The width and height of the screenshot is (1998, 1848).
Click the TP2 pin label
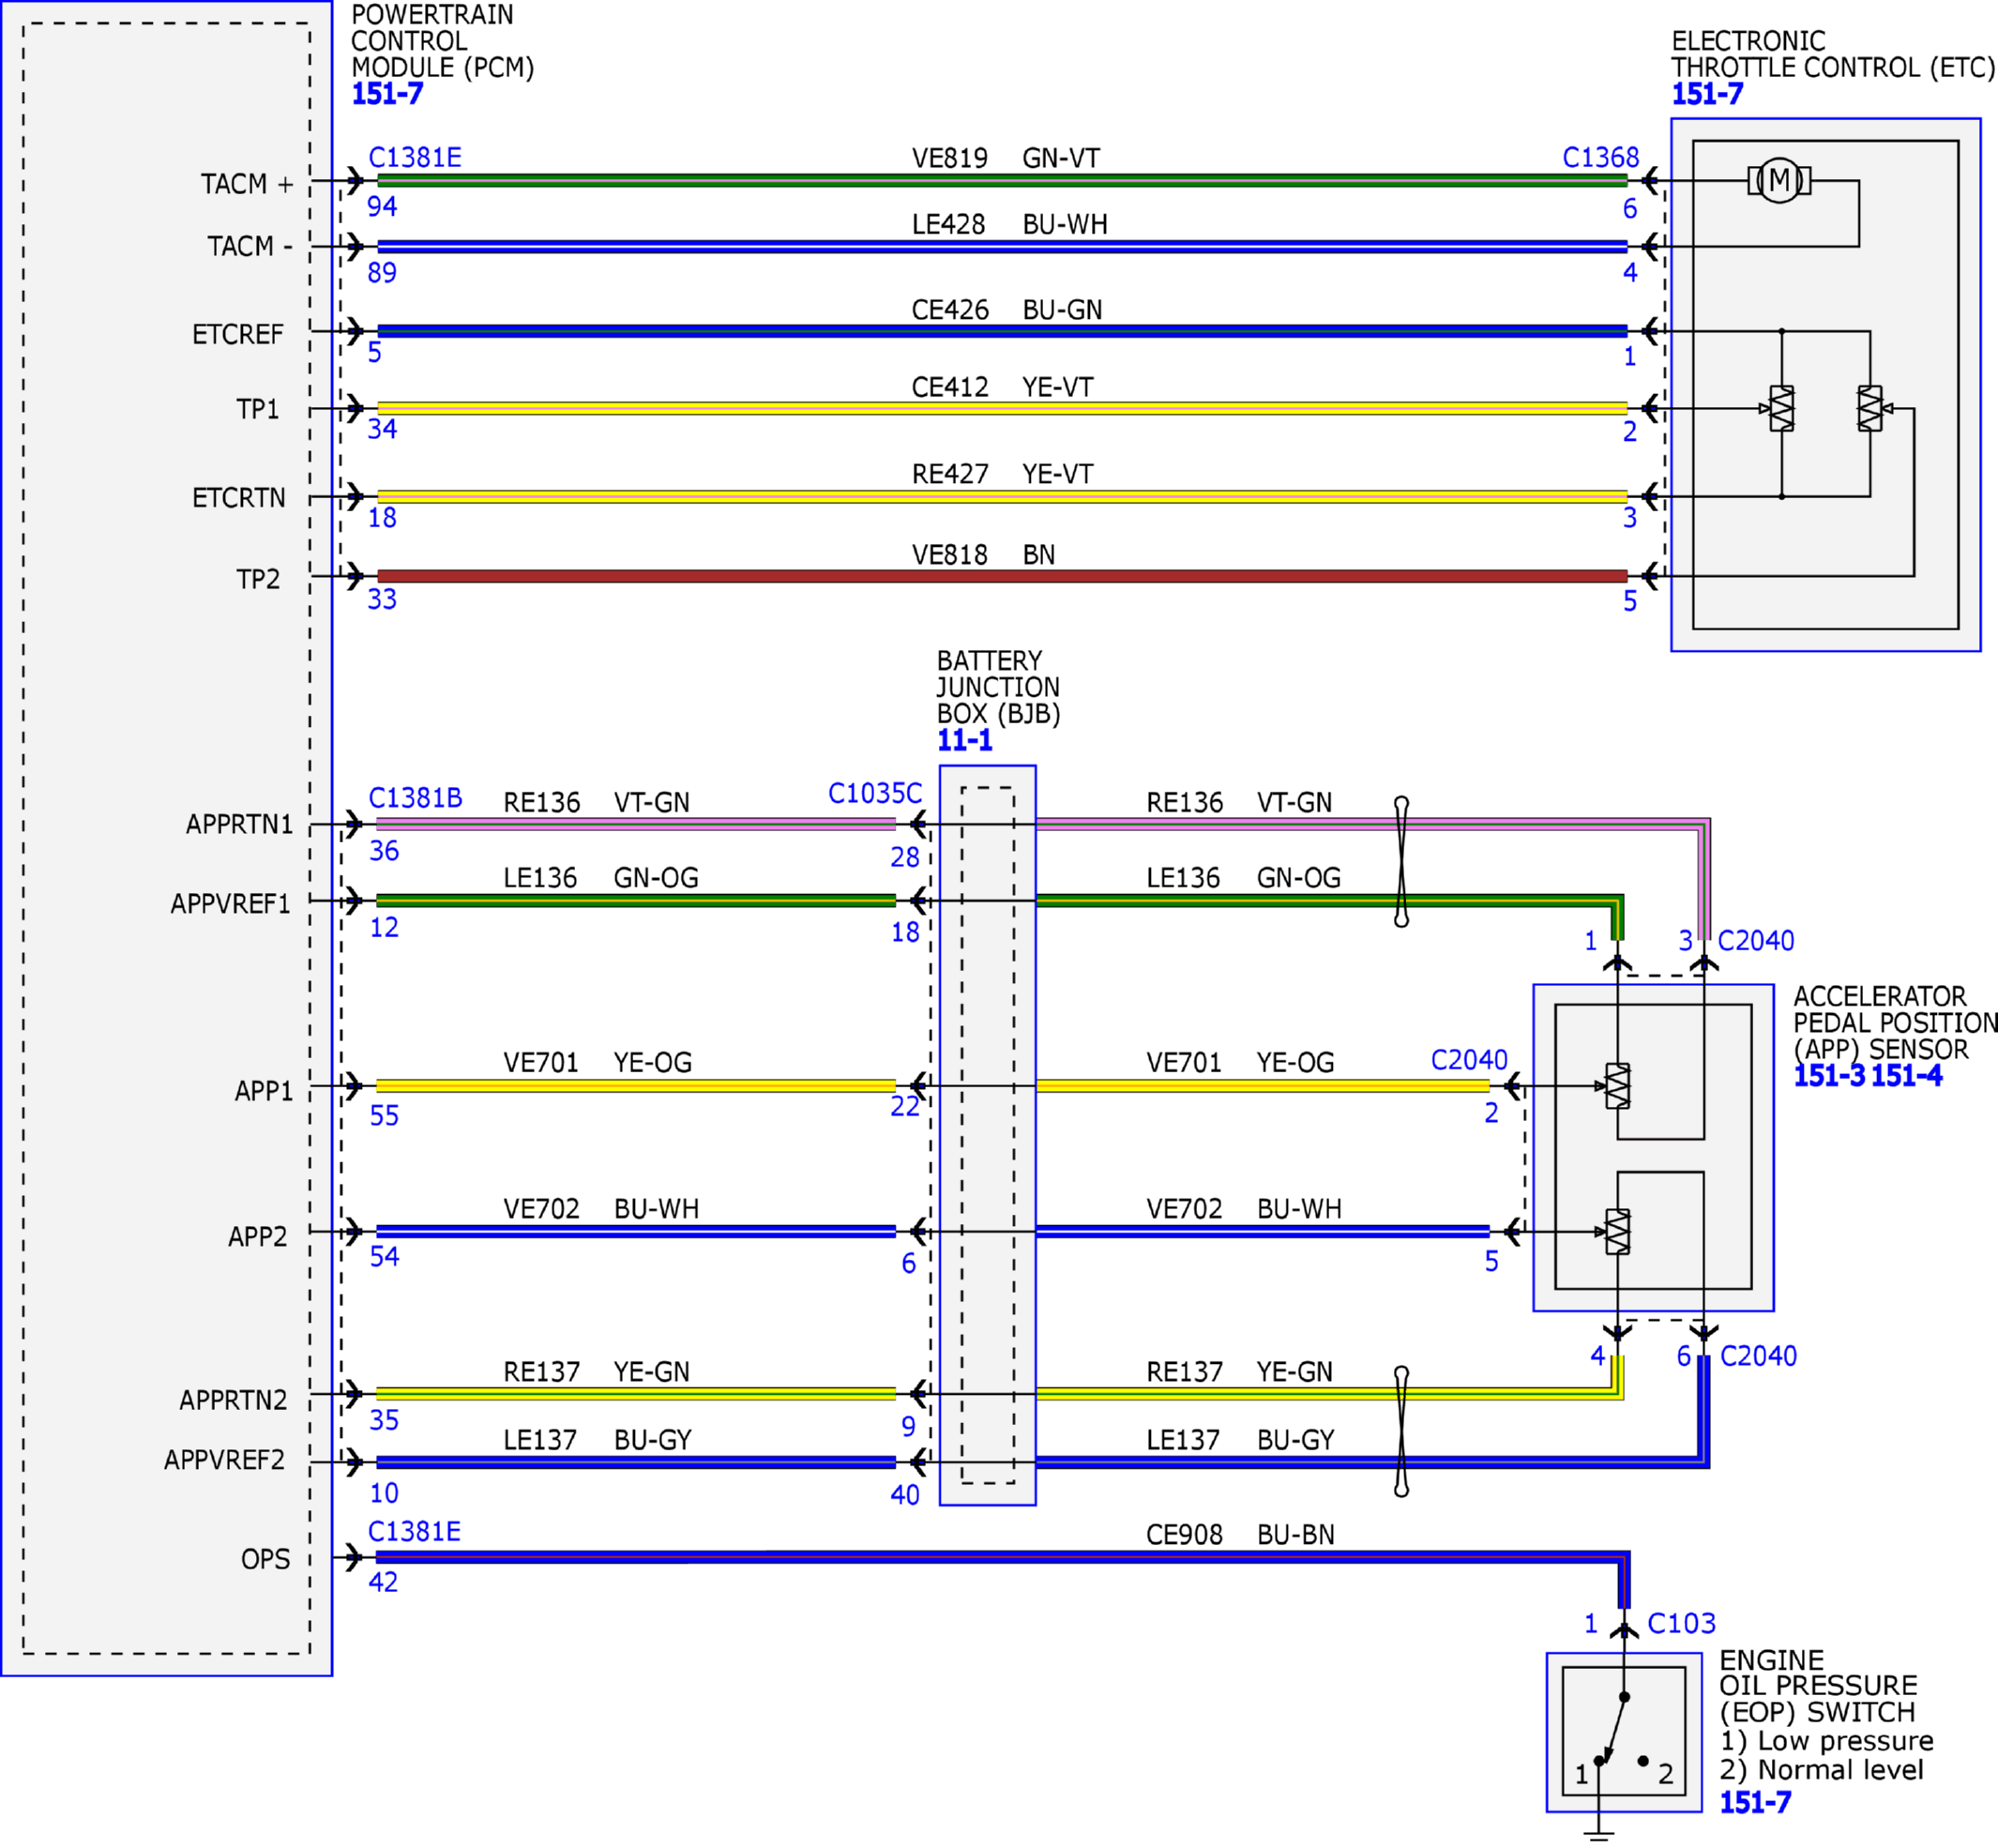(x=258, y=579)
